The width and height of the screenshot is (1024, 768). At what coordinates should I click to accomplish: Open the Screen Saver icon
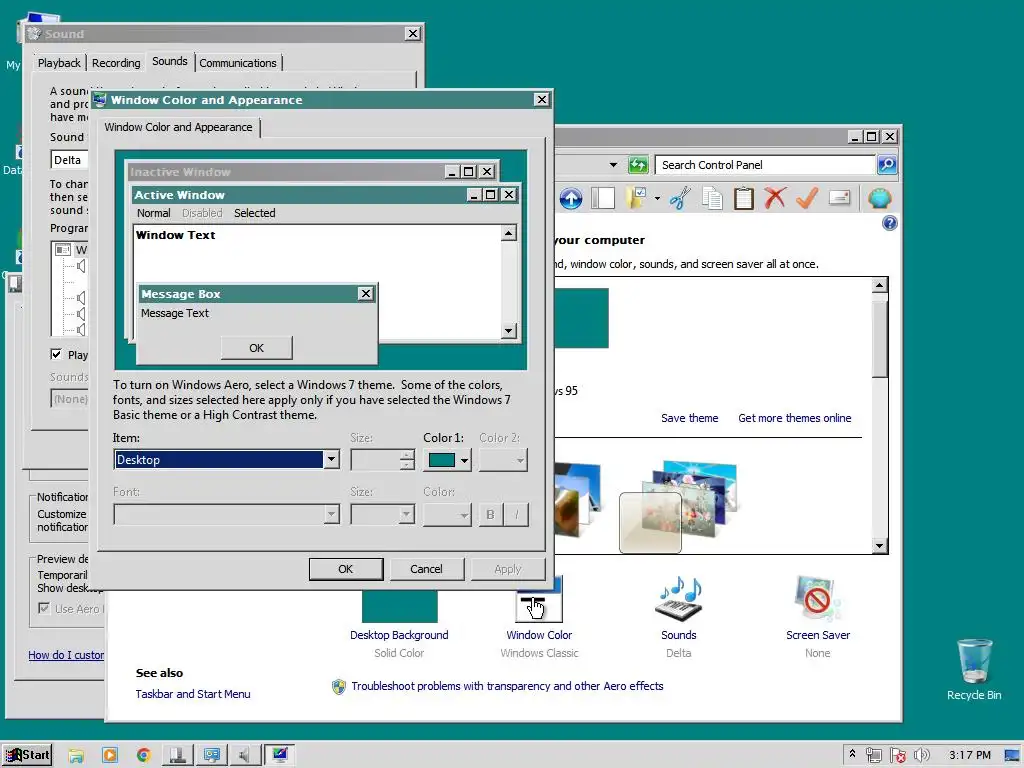point(817,598)
